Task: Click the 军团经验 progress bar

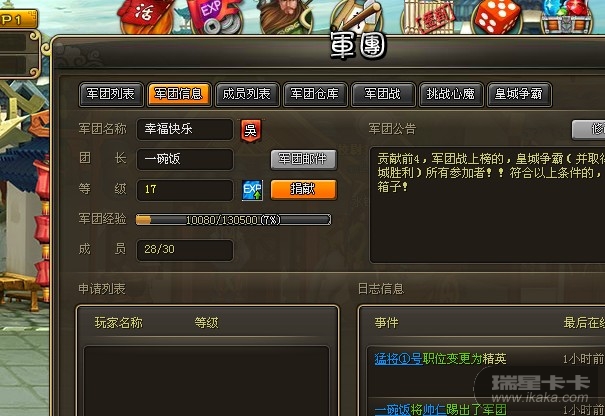Action: (233, 220)
